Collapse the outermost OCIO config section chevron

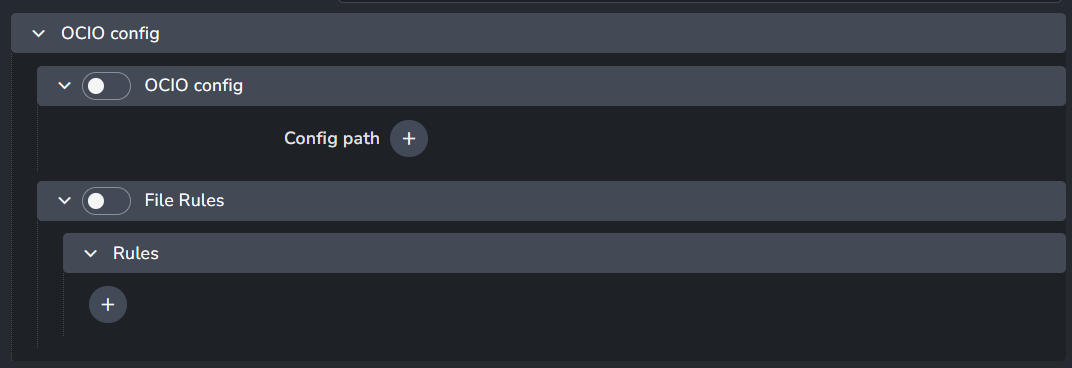(39, 33)
